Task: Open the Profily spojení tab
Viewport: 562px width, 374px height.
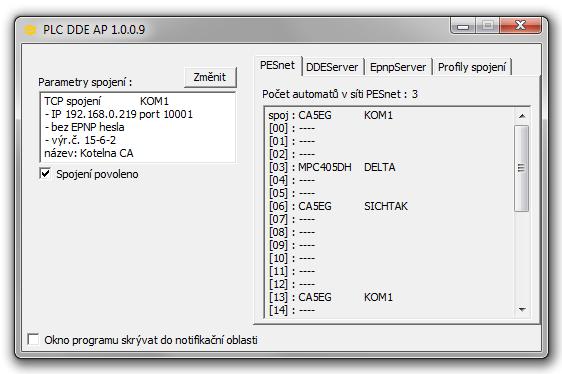Action: pos(472,67)
